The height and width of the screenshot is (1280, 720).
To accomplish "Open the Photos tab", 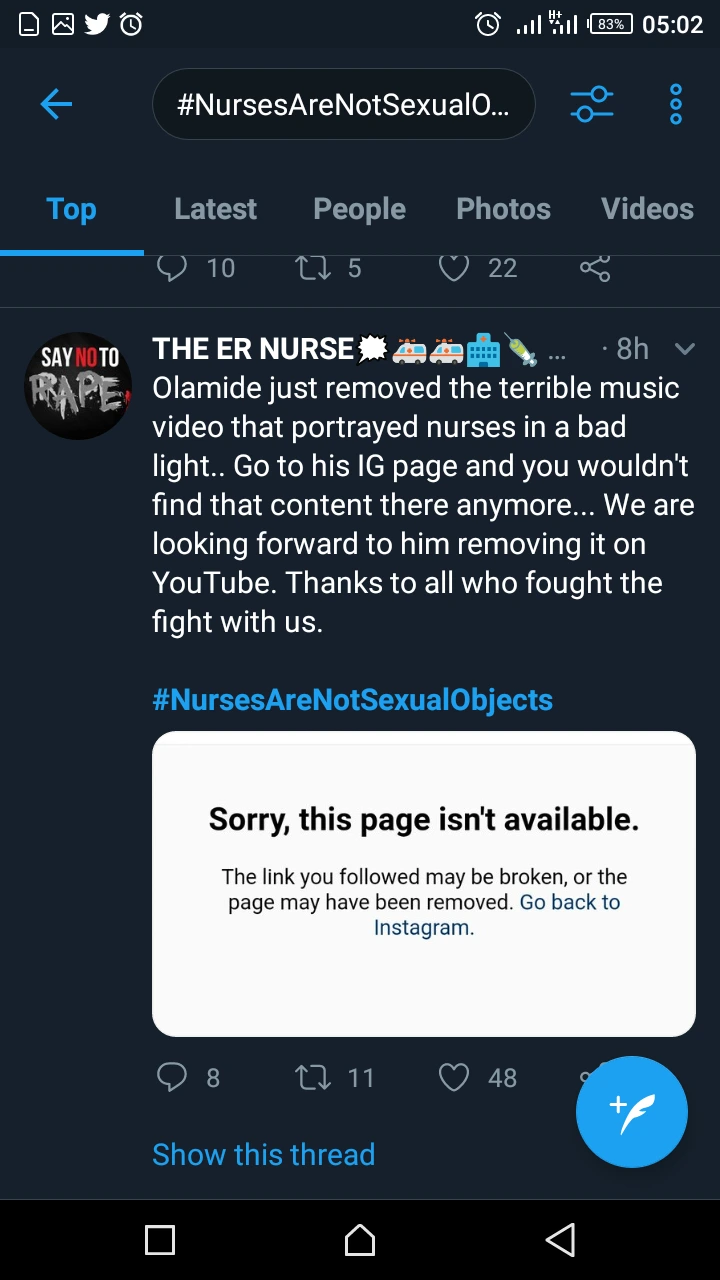I will click(x=503, y=208).
